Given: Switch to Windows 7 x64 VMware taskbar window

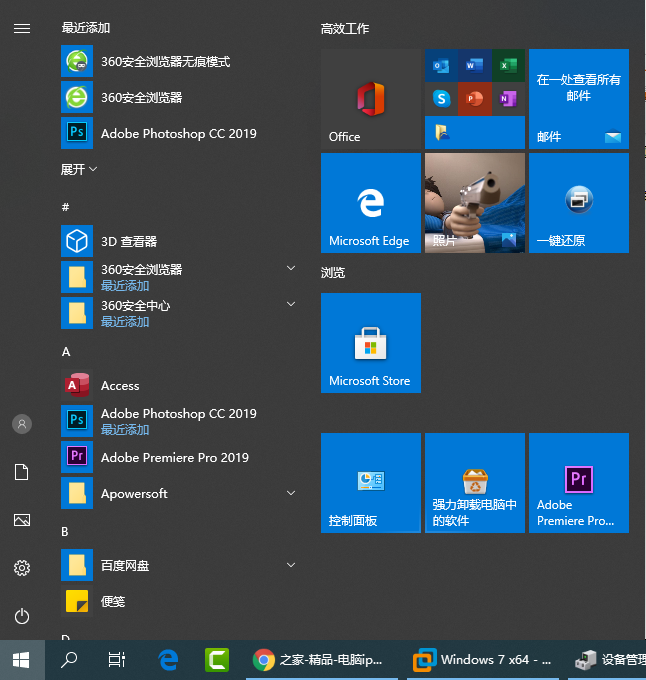Looking at the screenshot, I should coord(482,660).
